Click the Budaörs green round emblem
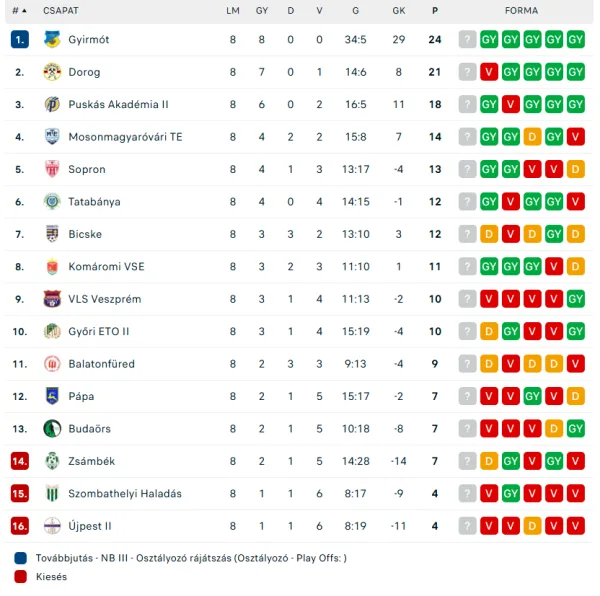The image size is (600, 596). pyautogui.click(x=52, y=428)
